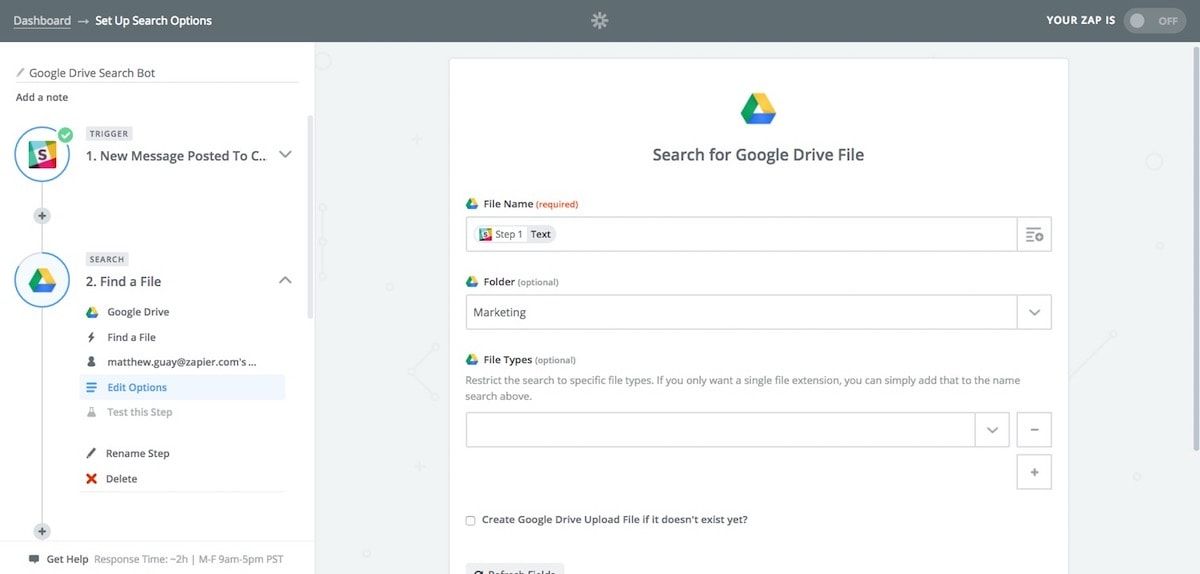1200x574 pixels.
Task: Open the File Types dropdown arrow
Action: (992, 430)
